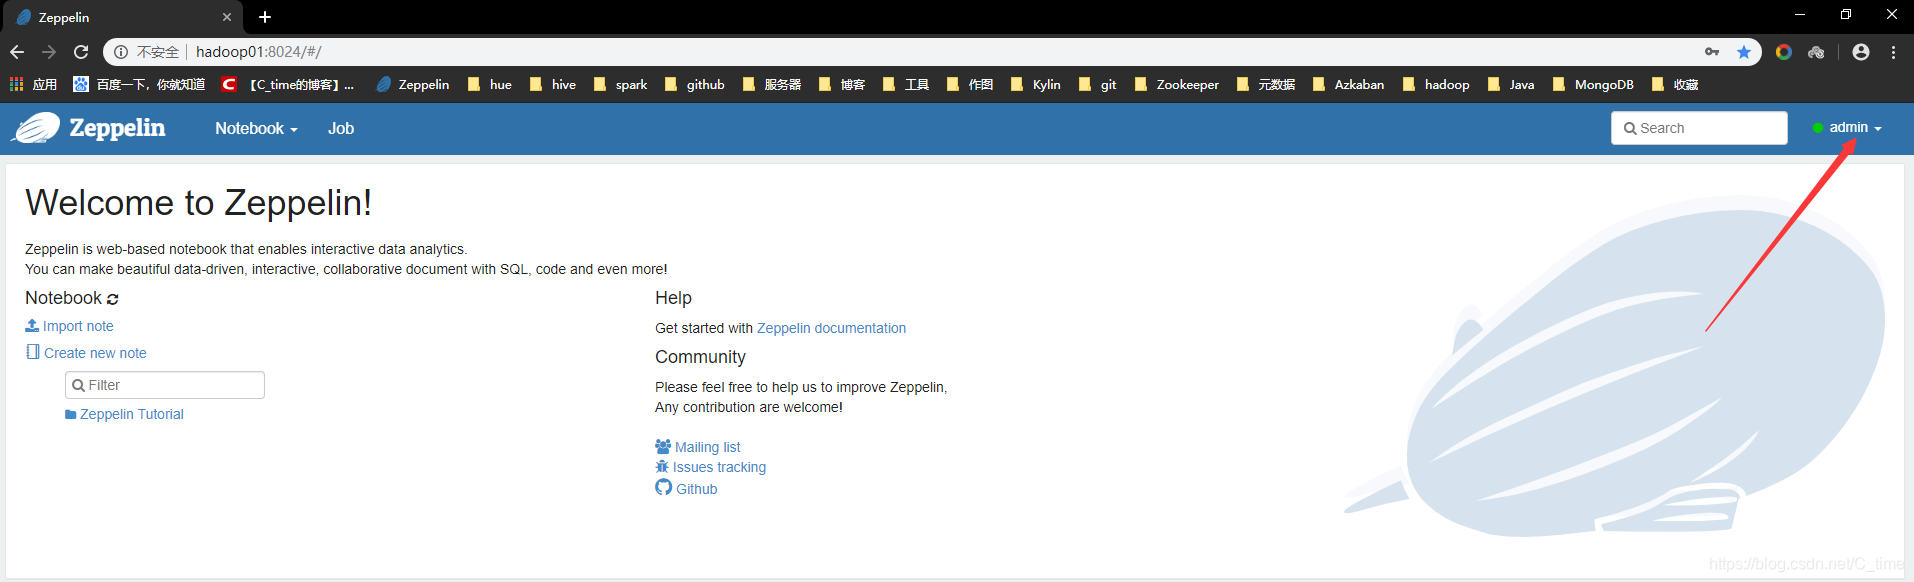Click the browser forward arrow
This screenshot has width=1914, height=582.
pos(49,52)
